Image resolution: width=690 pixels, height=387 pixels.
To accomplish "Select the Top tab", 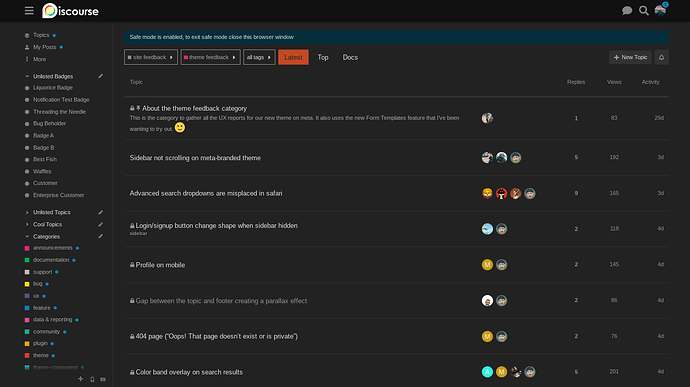I will (323, 57).
